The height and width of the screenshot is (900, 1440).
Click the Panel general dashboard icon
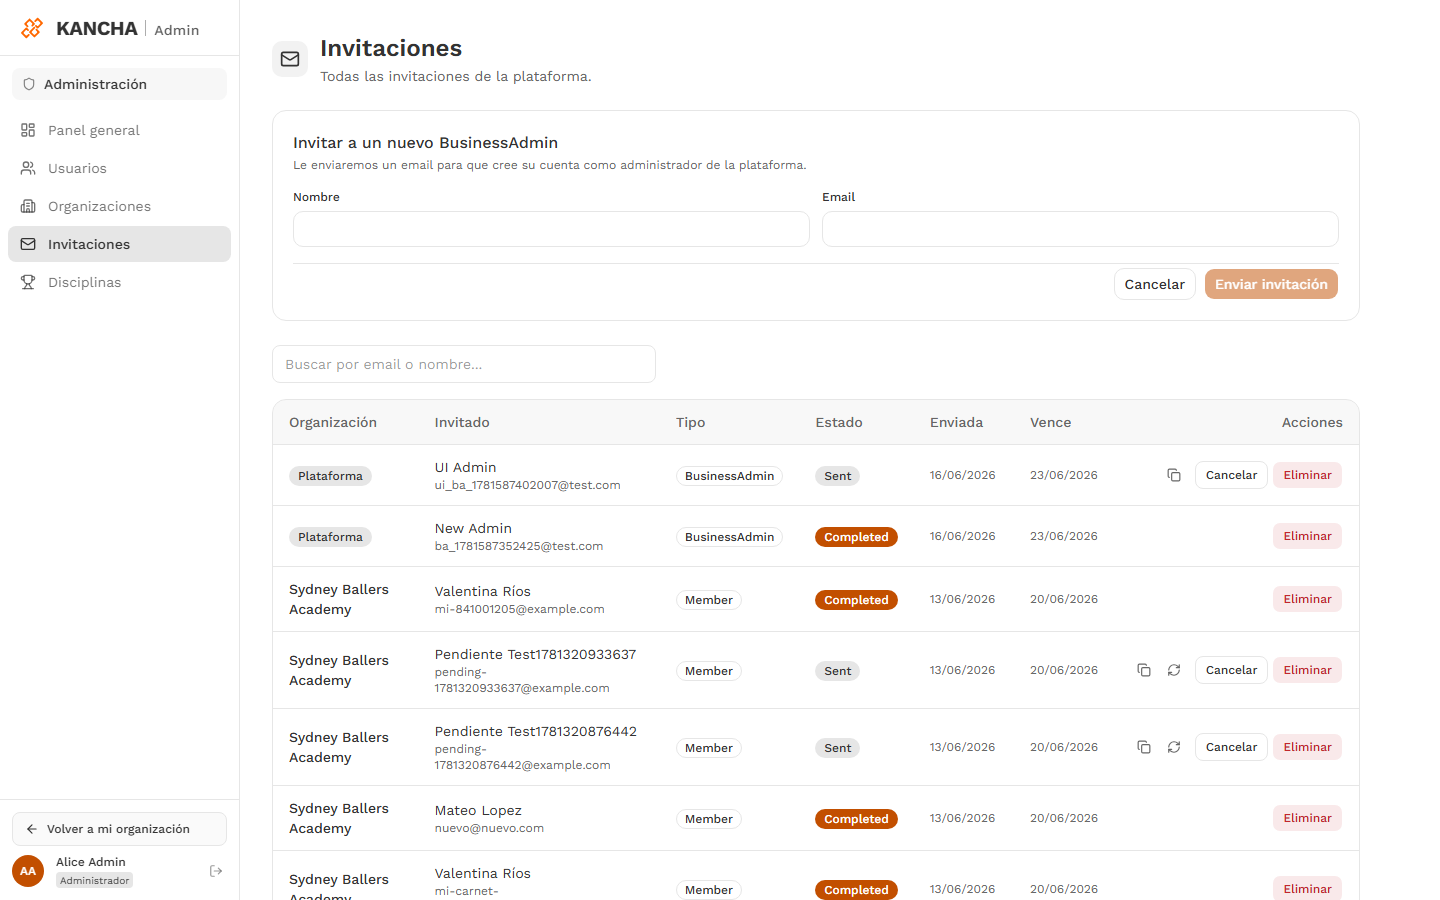point(28,130)
